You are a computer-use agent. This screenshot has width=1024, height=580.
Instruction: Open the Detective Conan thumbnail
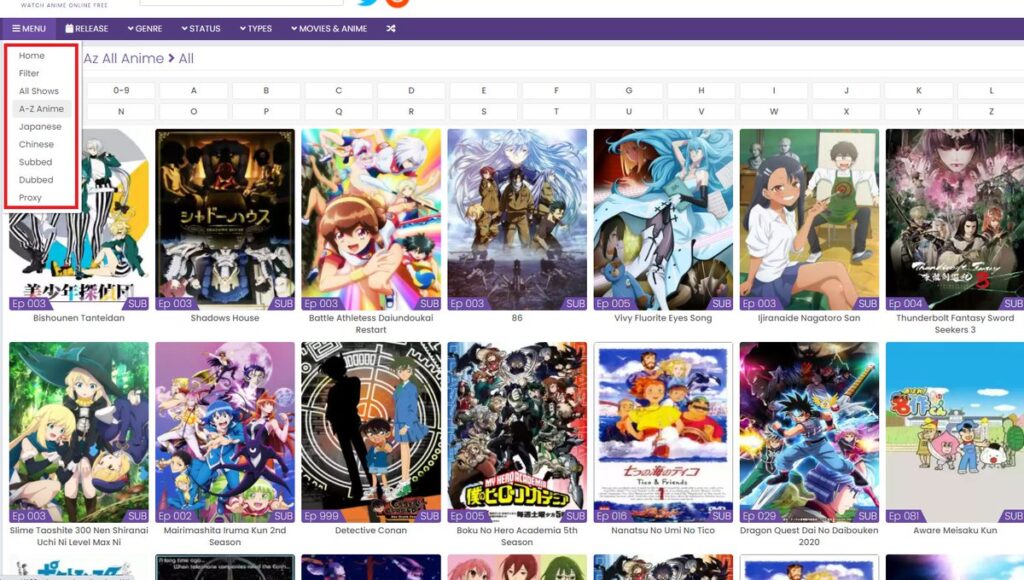tap(371, 430)
